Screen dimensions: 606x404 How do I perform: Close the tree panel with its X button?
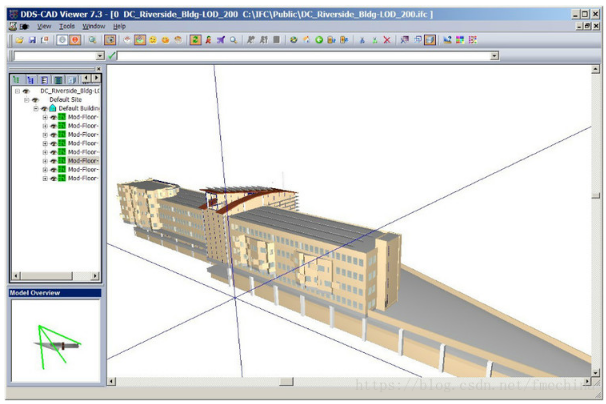point(99,69)
